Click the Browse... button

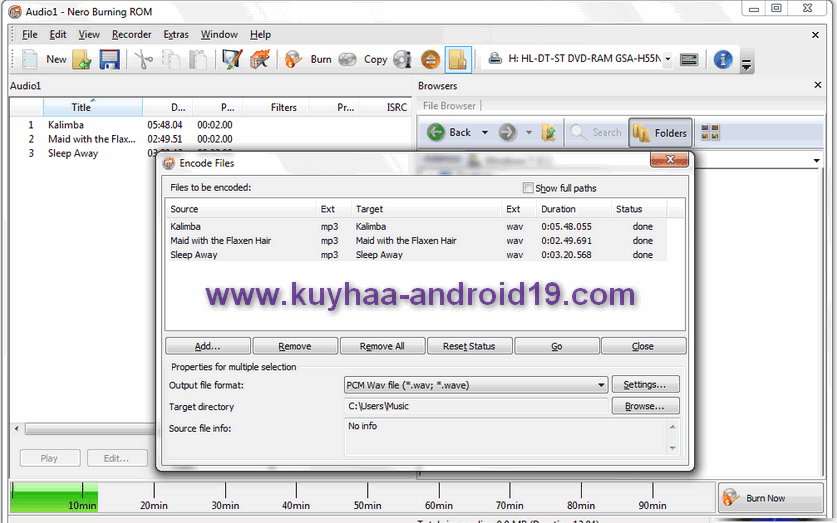pos(645,406)
